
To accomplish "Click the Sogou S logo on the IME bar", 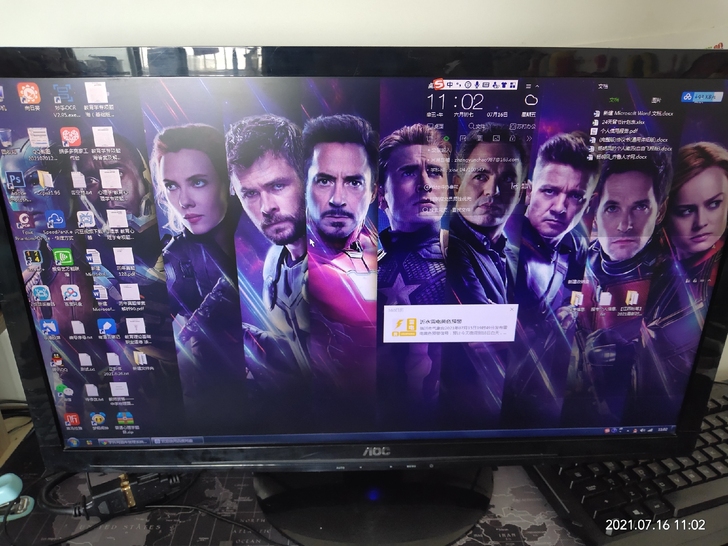I will [x=438, y=84].
